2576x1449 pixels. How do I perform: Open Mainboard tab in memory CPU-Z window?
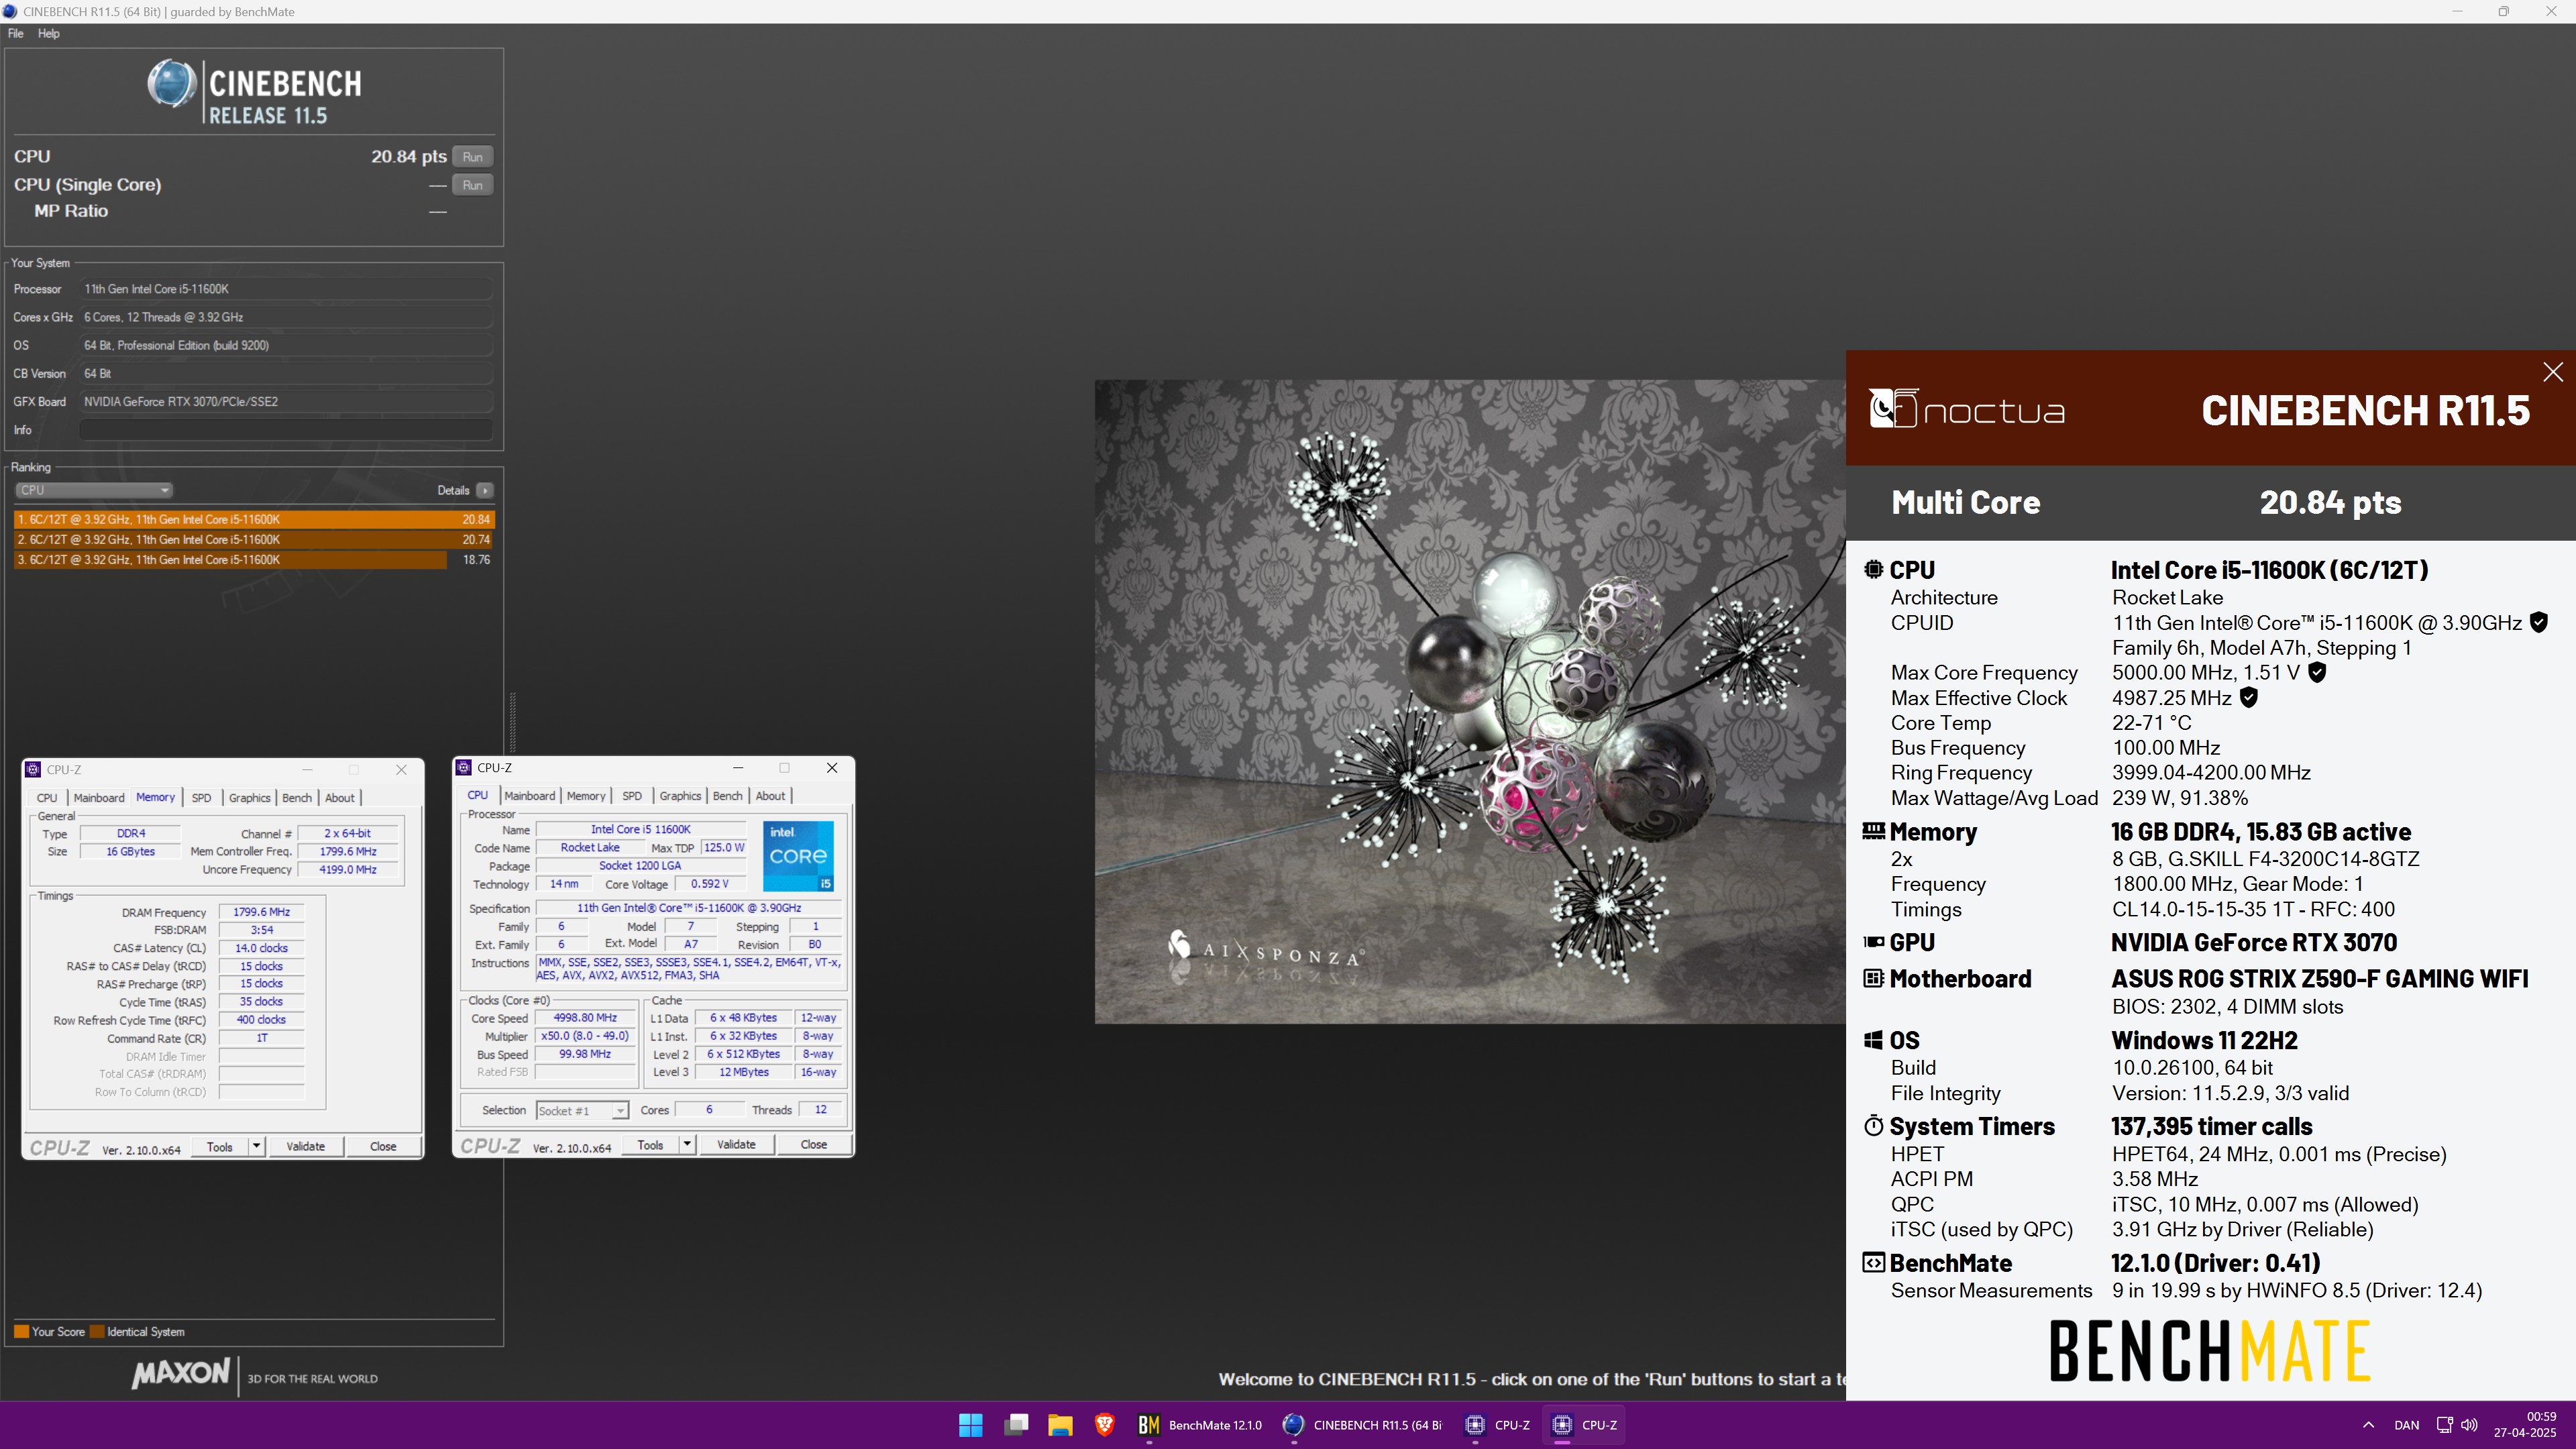(x=99, y=798)
